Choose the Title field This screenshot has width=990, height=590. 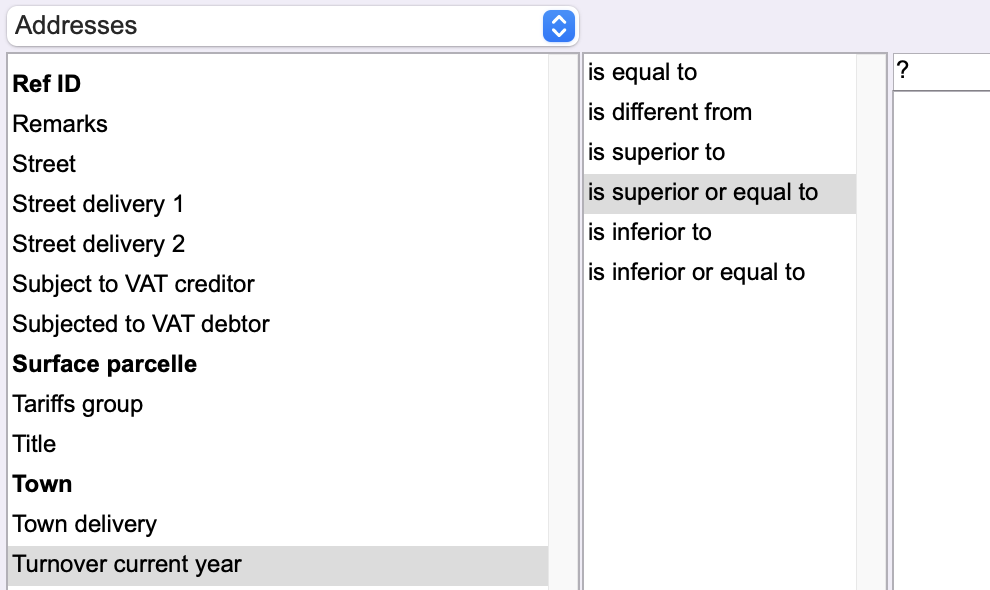pyautogui.click(x=34, y=444)
